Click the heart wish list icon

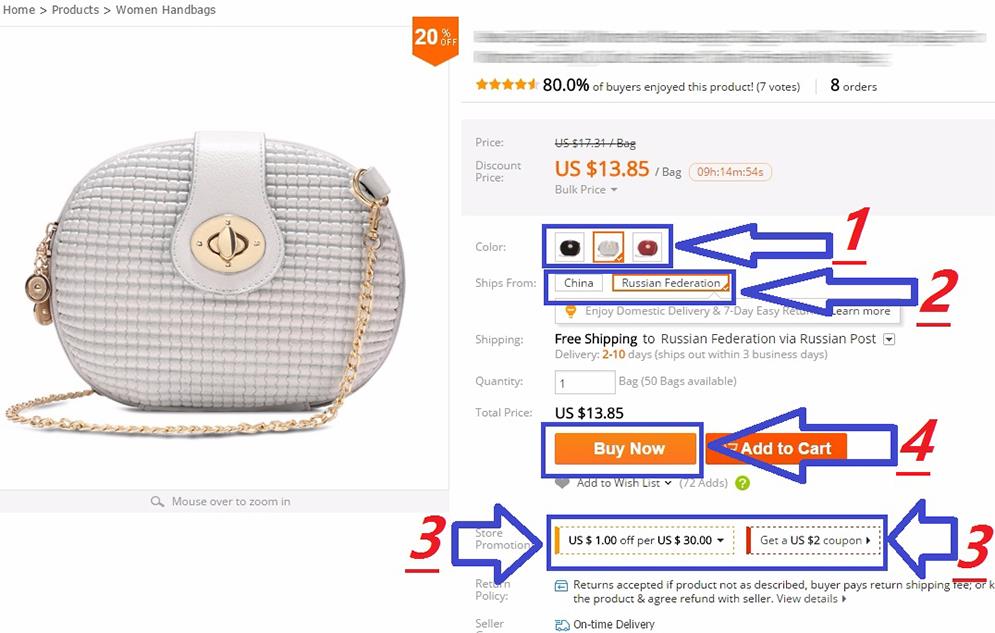point(562,483)
